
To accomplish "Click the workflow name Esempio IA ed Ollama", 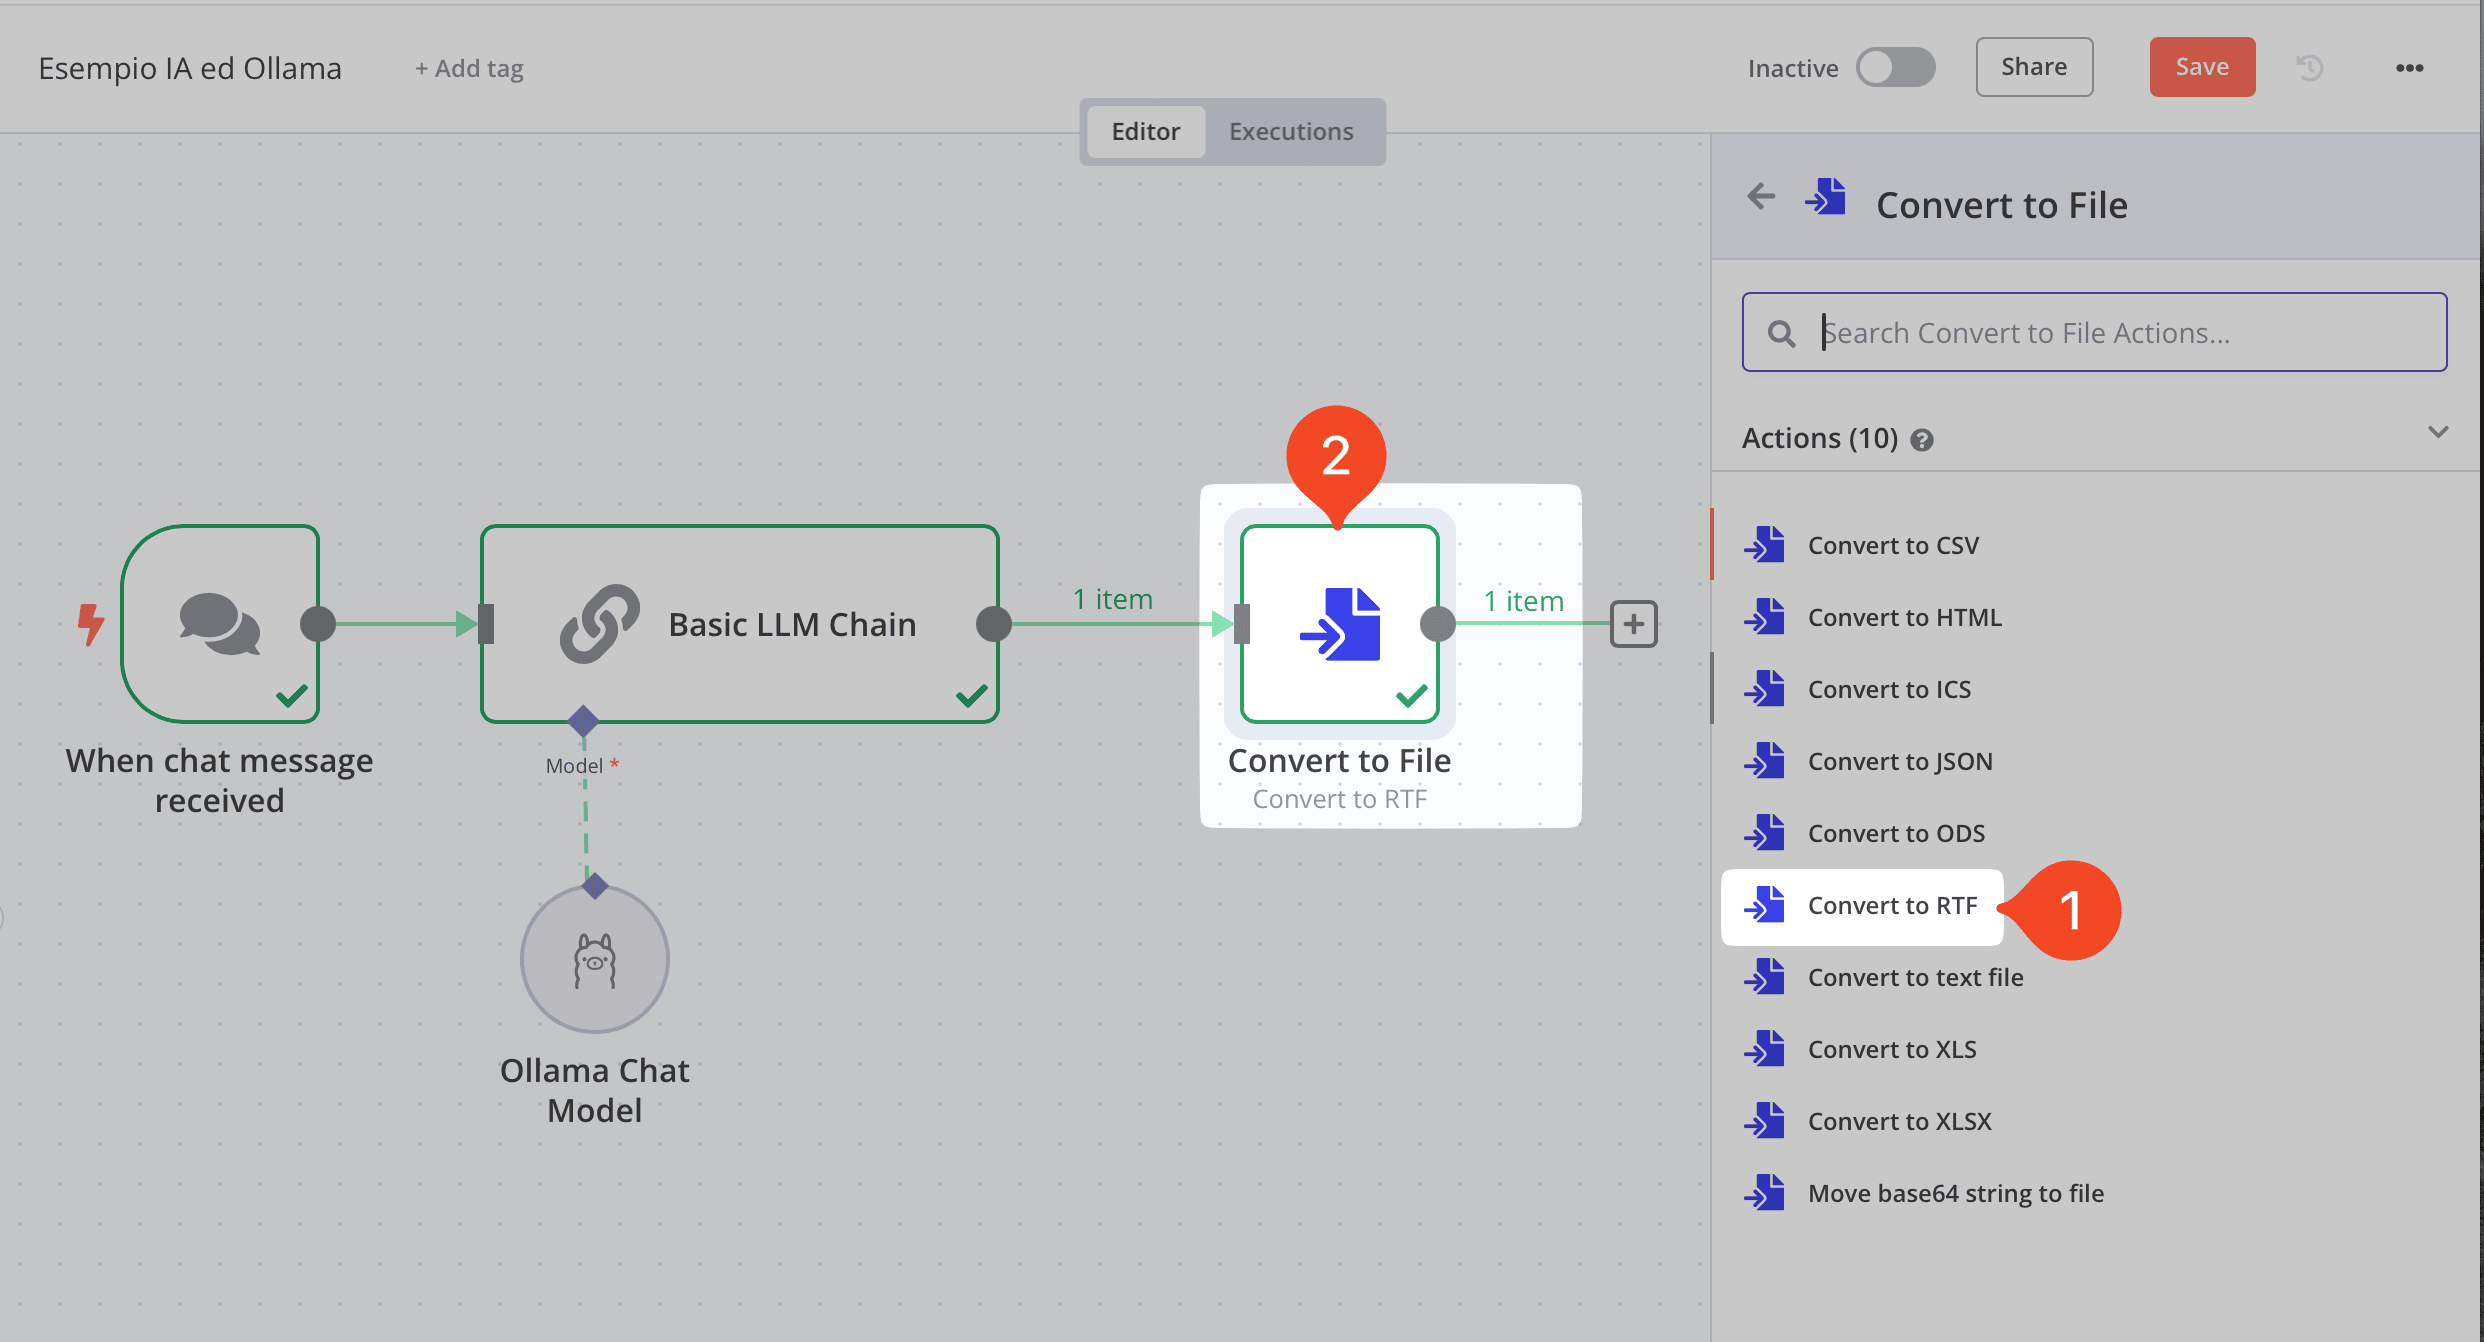I will click(x=190, y=68).
